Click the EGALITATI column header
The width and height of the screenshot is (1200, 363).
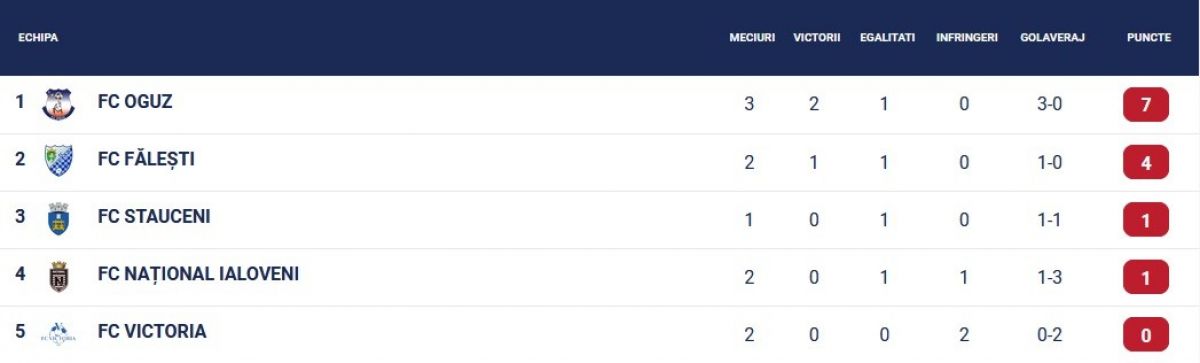[887, 38]
